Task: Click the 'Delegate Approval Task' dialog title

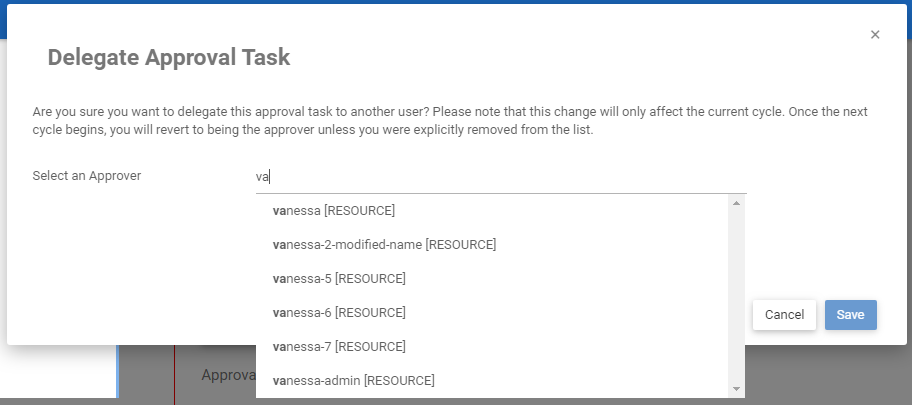Action: click(169, 58)
